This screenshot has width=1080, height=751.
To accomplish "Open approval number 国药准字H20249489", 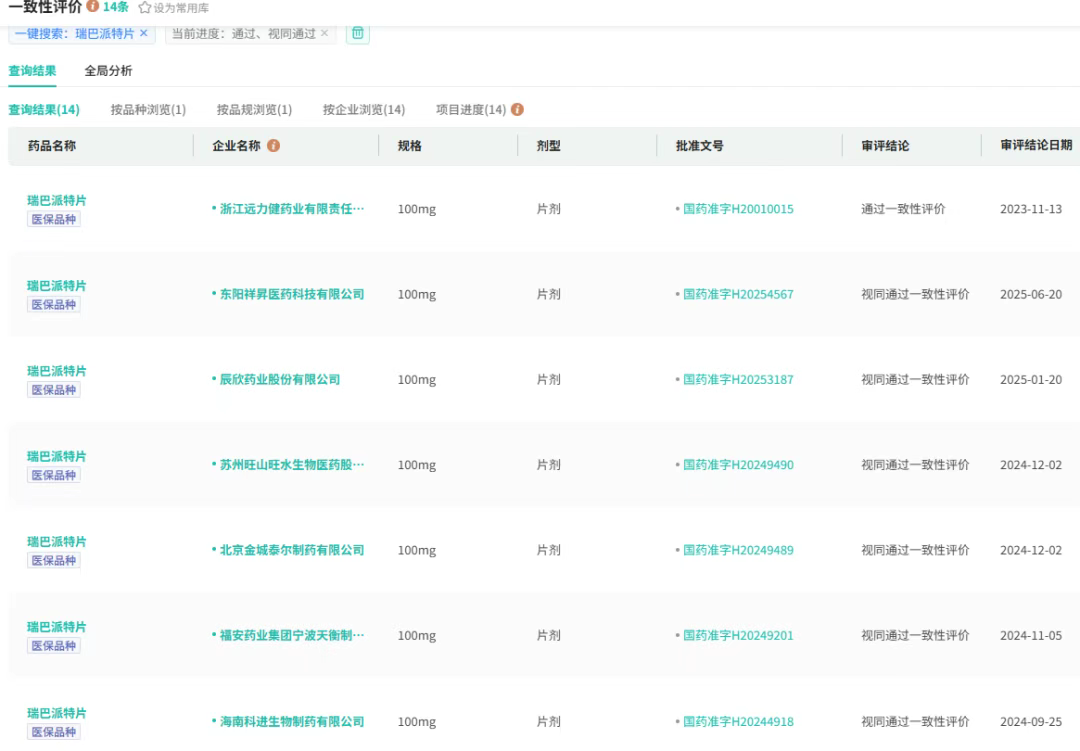I will point(738,551).
